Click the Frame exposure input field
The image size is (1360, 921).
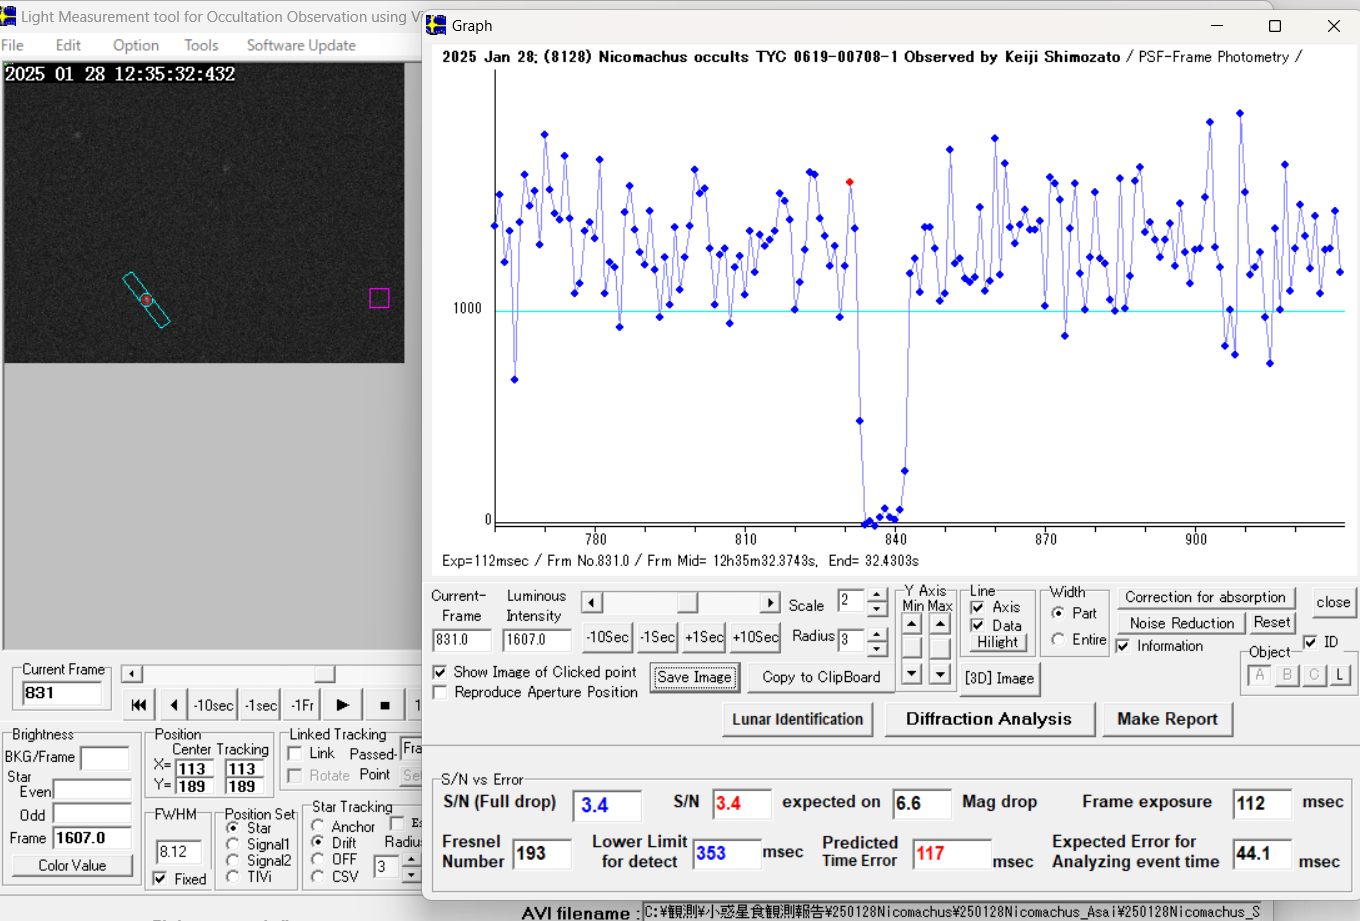click(1261, 803)
